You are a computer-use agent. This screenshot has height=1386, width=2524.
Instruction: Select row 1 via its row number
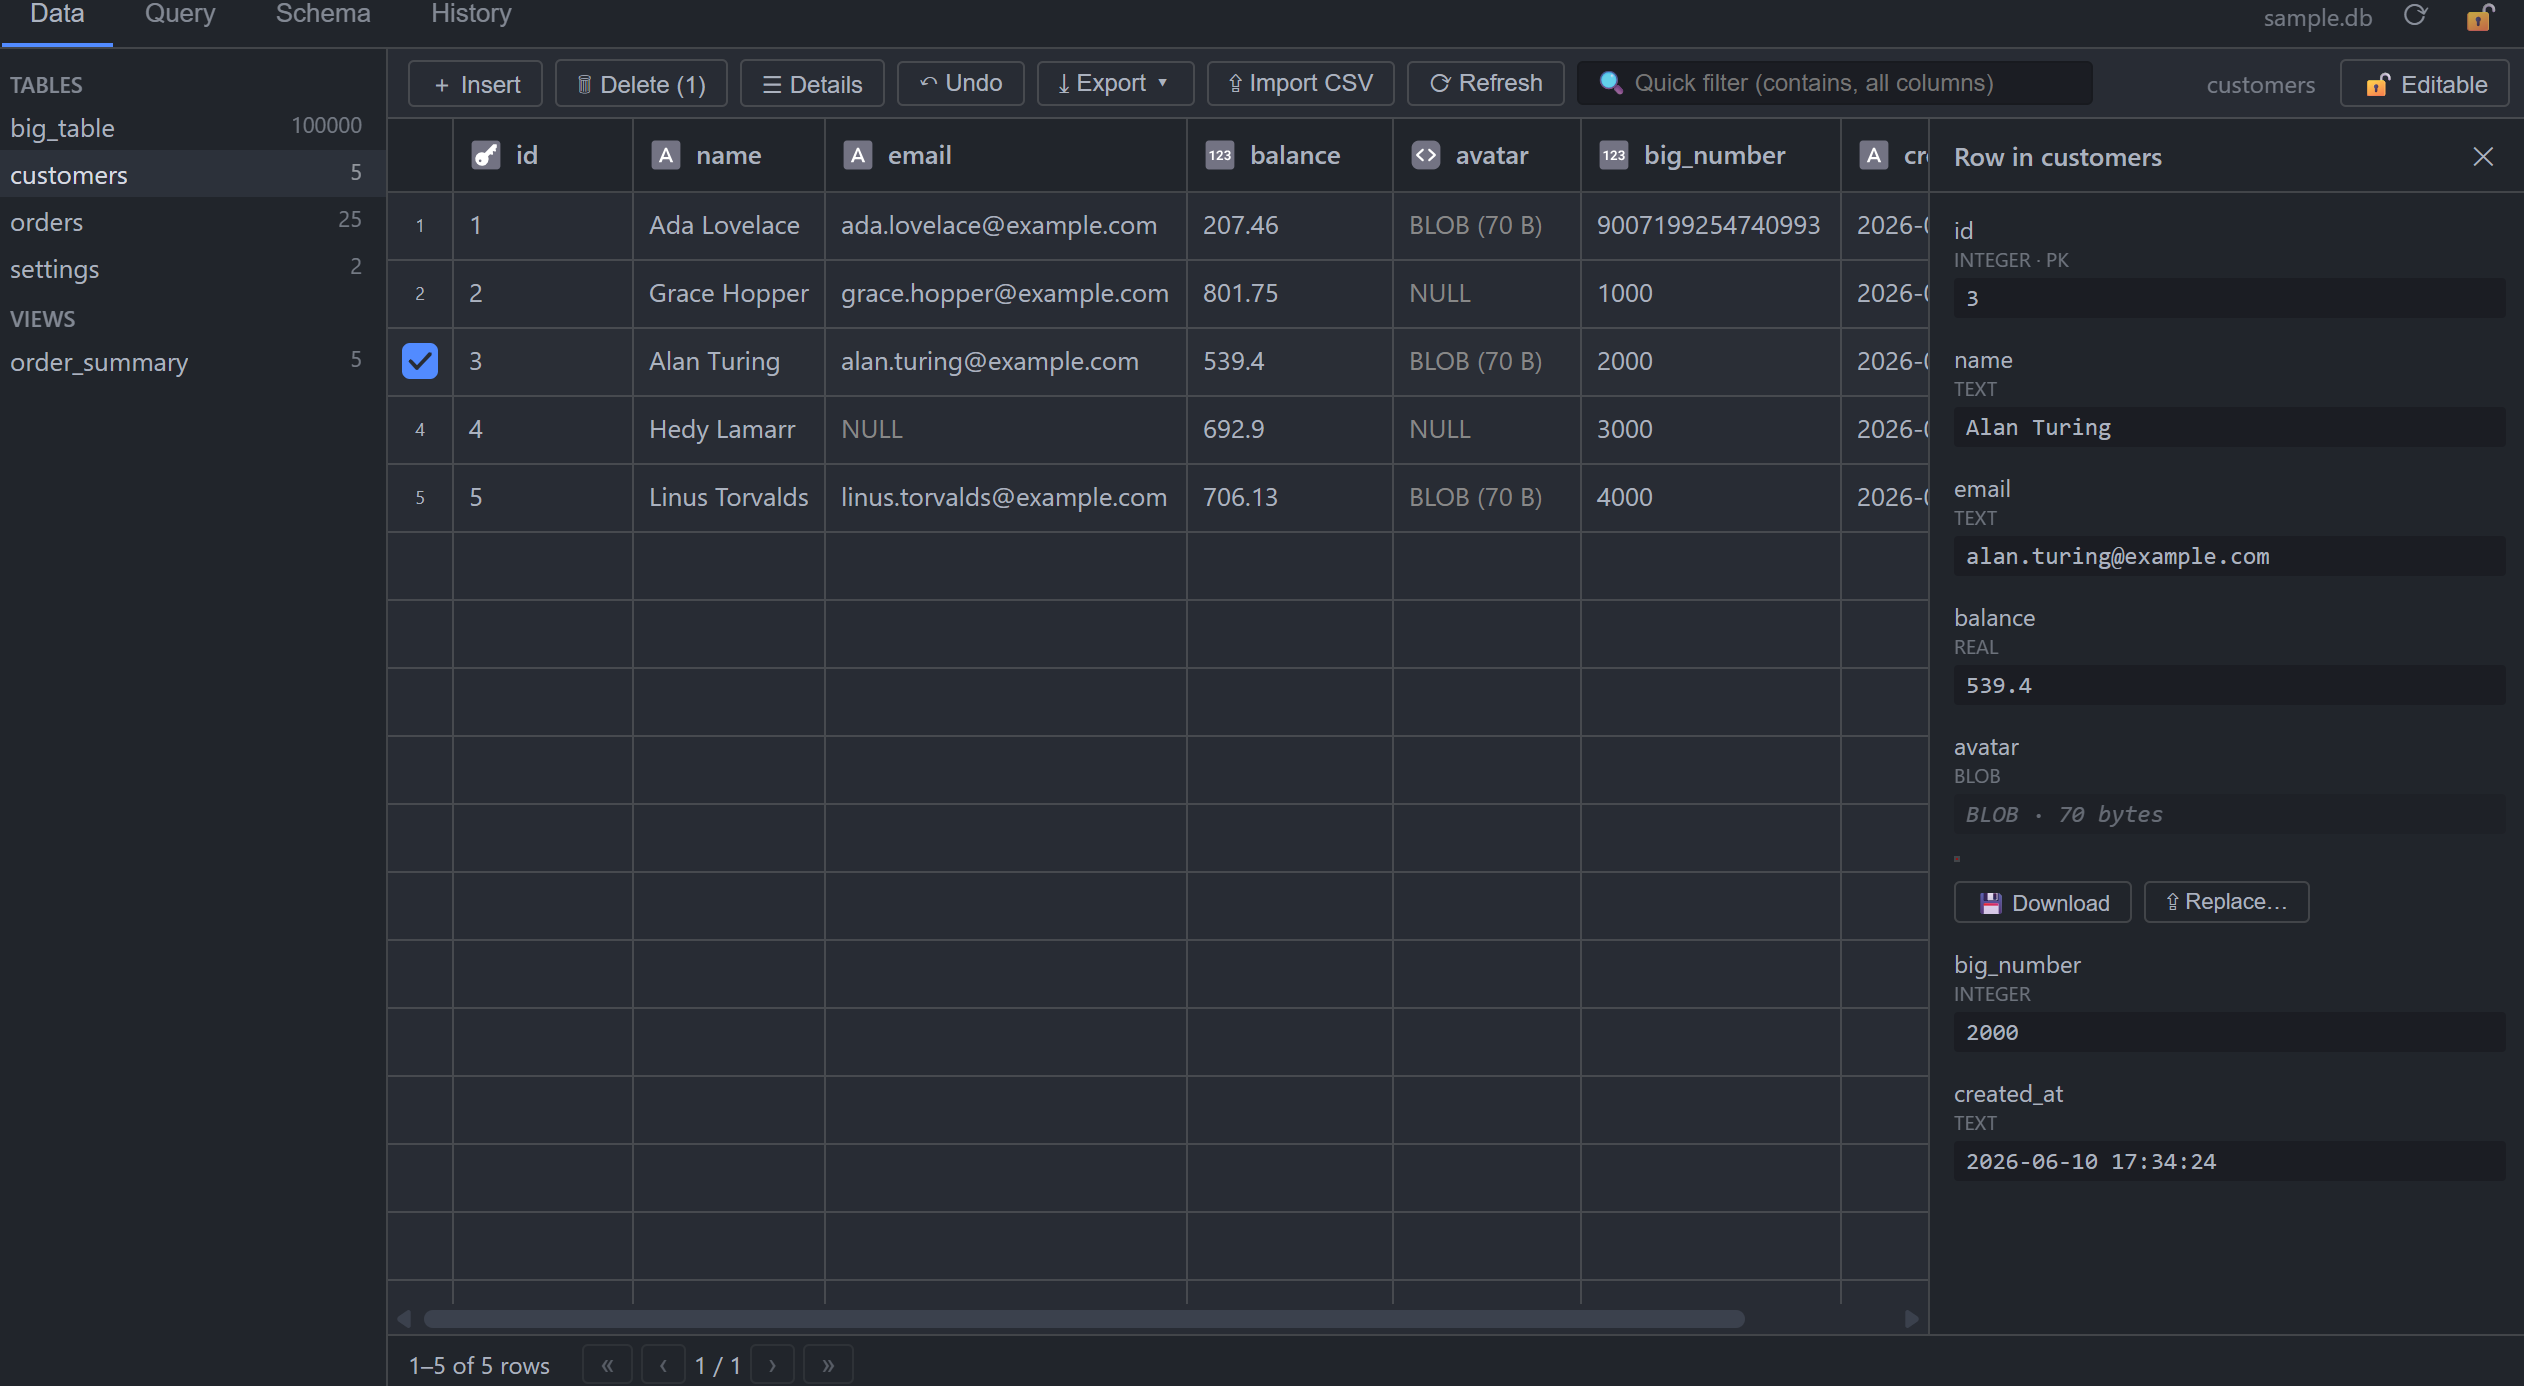(x=420, y=226)
